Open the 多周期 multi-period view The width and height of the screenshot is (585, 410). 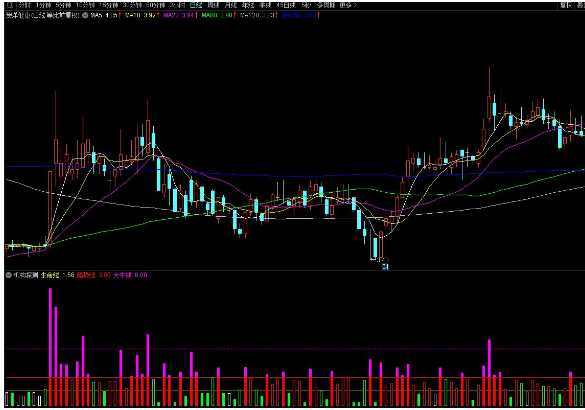click(326, 5)
